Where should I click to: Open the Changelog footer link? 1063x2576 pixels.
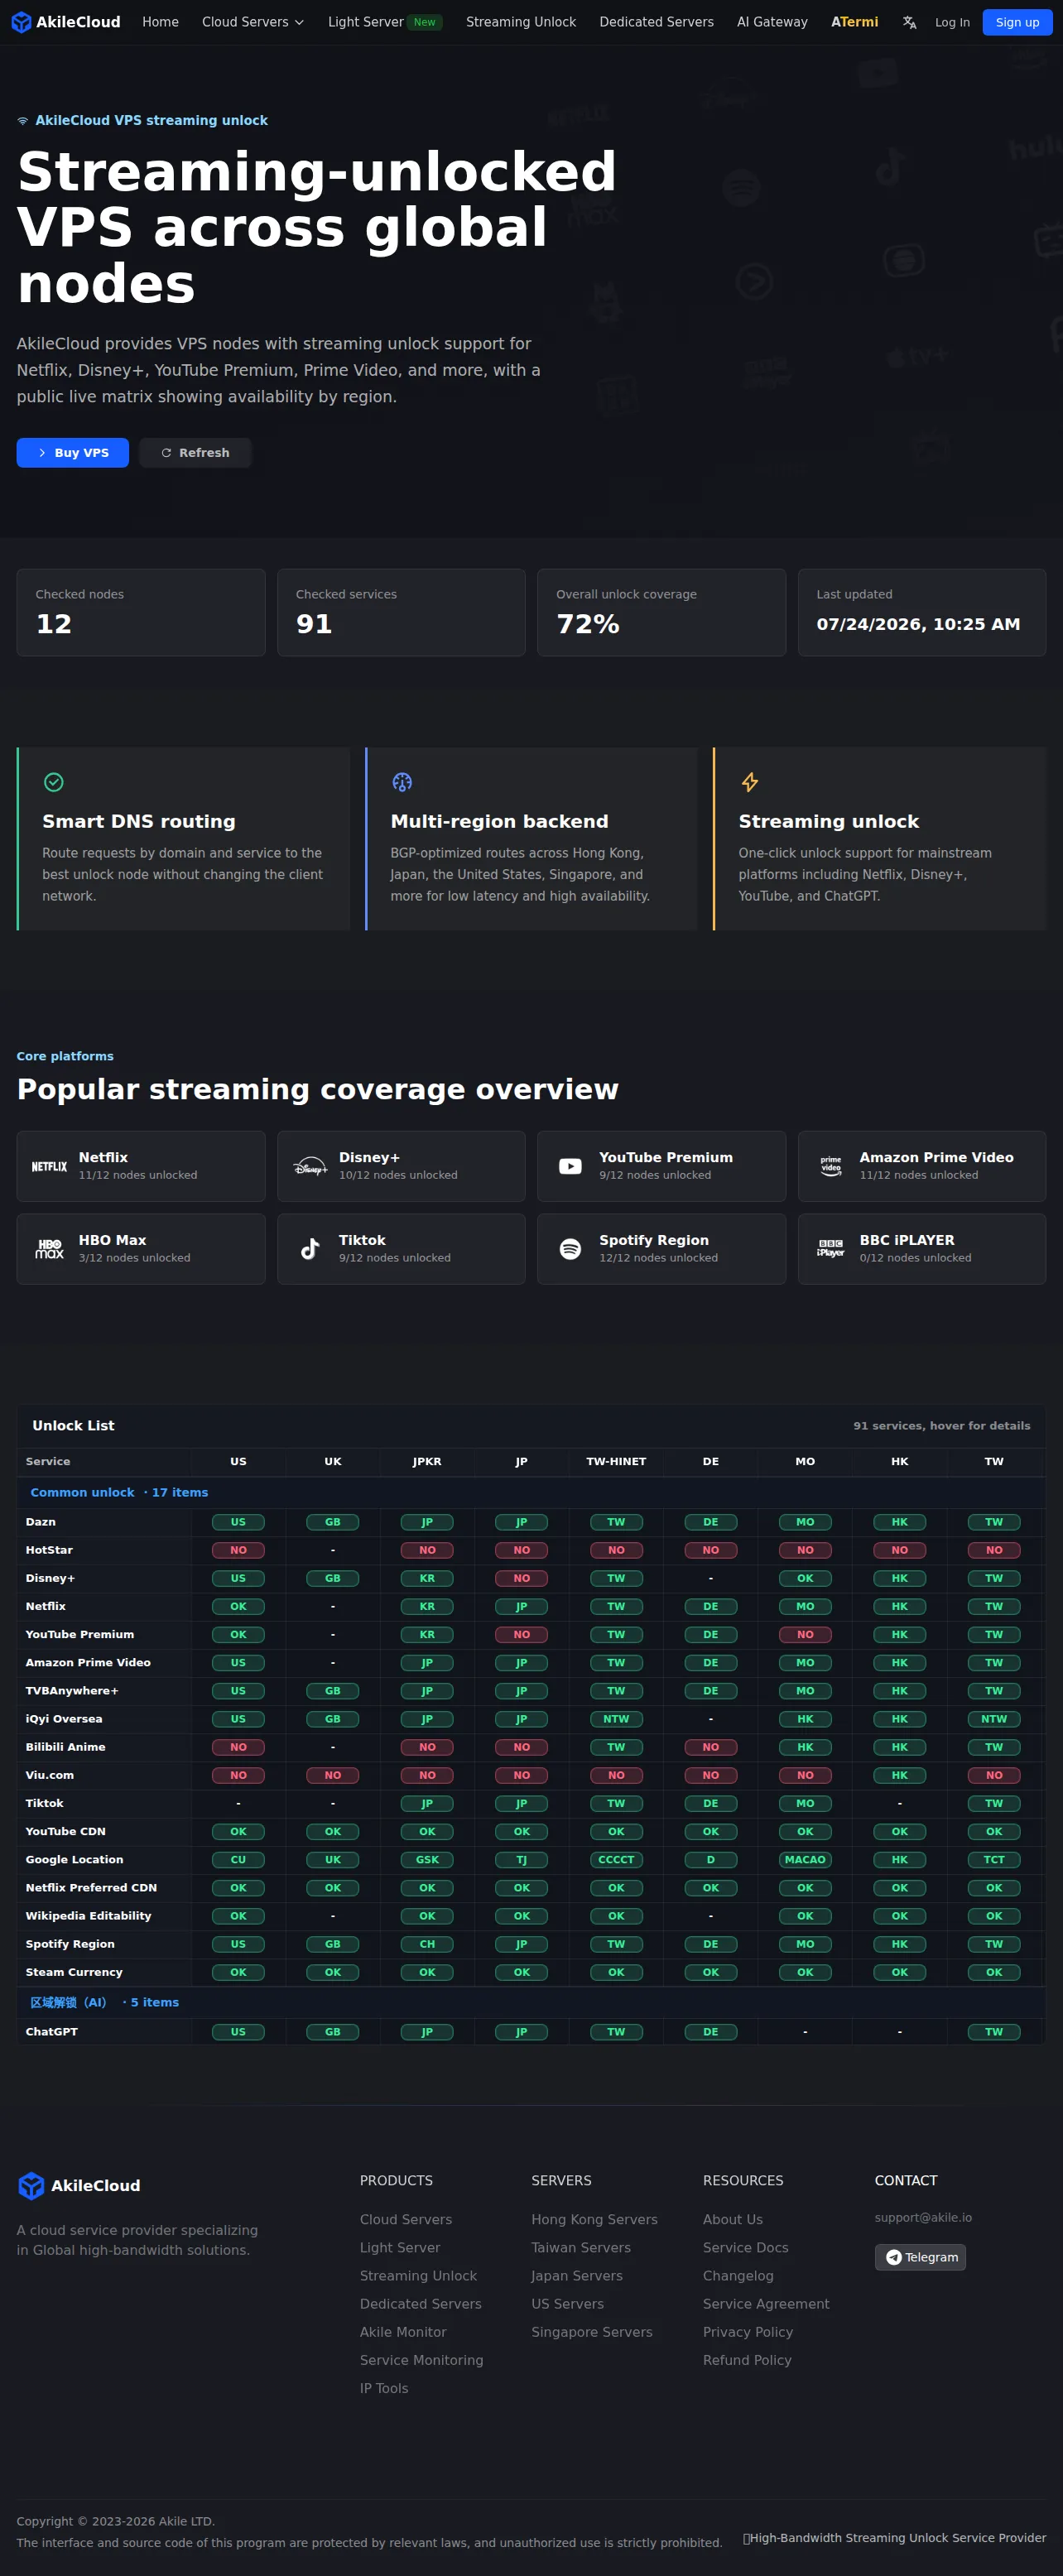[x=738, y=2275]
